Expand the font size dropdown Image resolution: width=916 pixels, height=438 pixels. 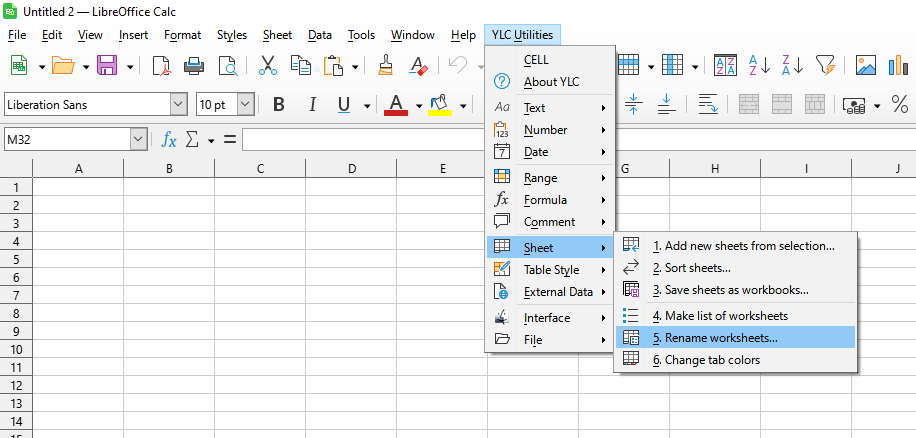click(245, 105)
